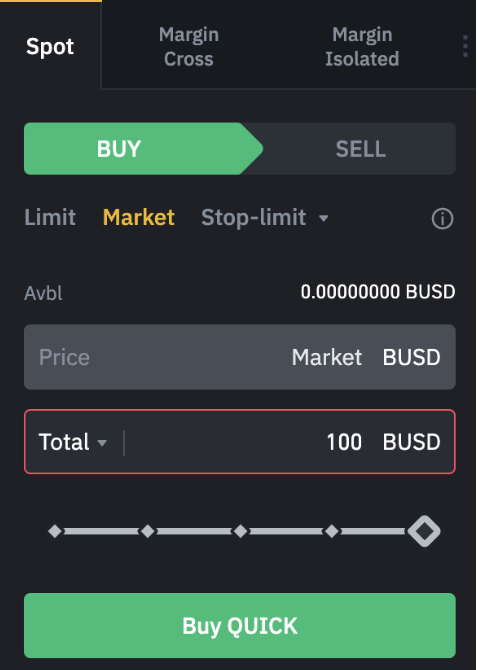
Task: Select the Market order type
Action: point(139,217)
